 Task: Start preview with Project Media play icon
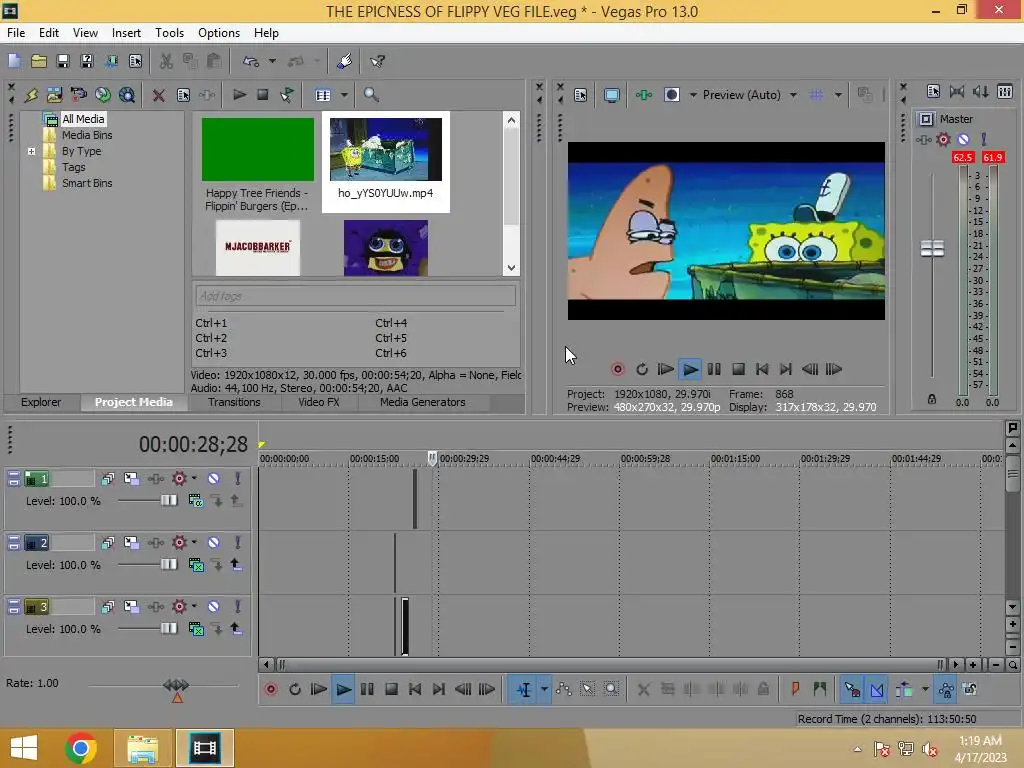point(239,95)
